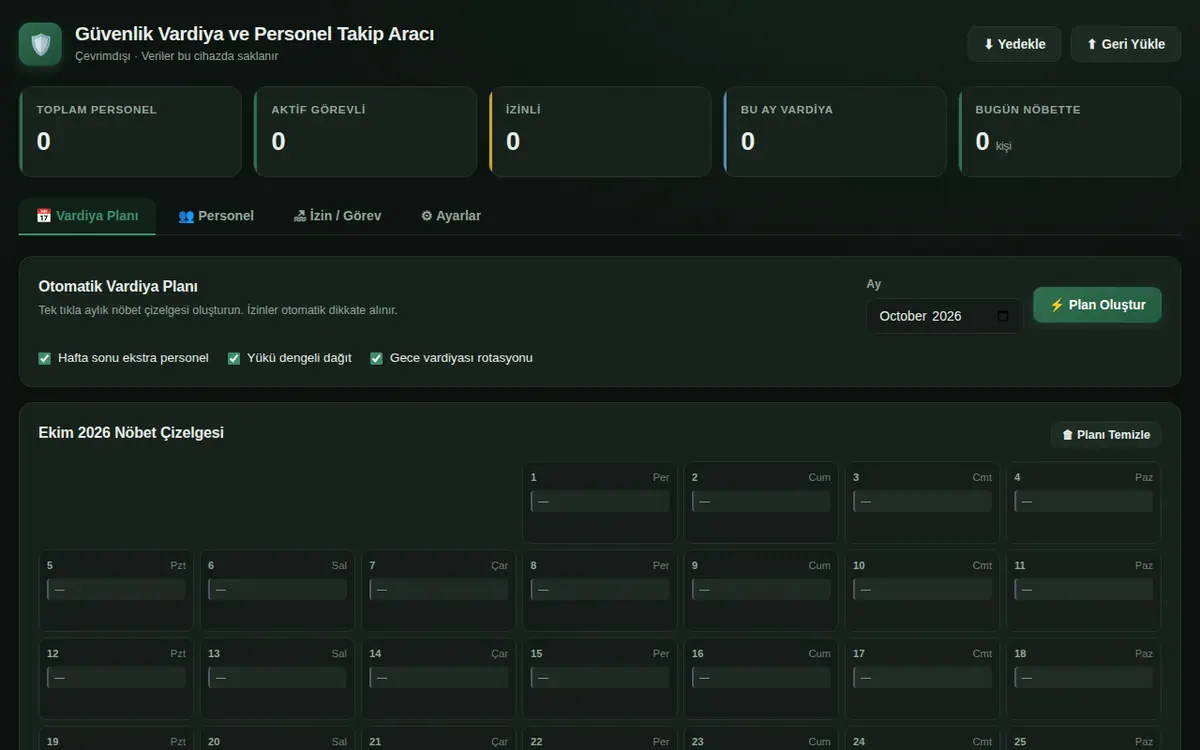Go to the Ayarlar settings tab
Screen dimensions: 1200x750
click(451, 216)
